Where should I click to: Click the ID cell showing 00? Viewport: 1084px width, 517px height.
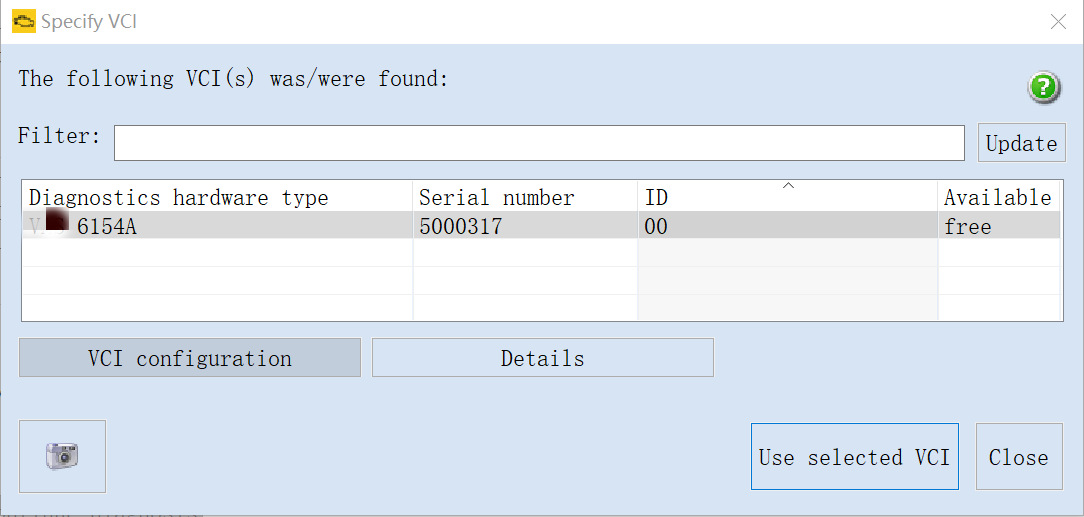click(x=656, y=227)
